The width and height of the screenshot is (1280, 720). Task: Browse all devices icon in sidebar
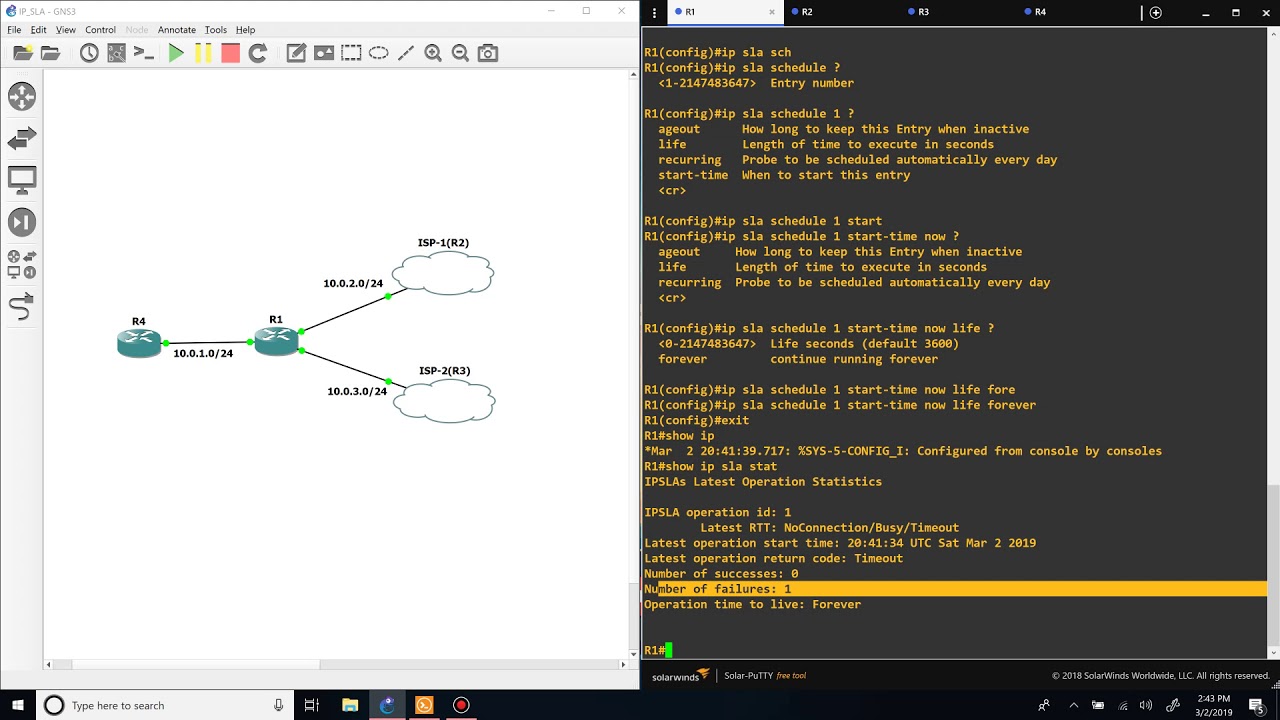click(x=22, y=265)
